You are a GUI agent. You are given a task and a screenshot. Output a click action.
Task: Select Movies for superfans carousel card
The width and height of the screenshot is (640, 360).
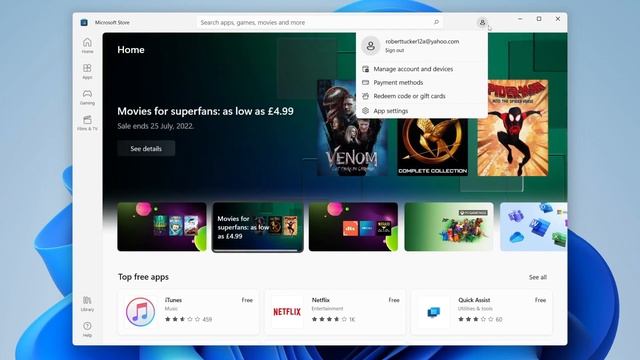tap(258, 227)
